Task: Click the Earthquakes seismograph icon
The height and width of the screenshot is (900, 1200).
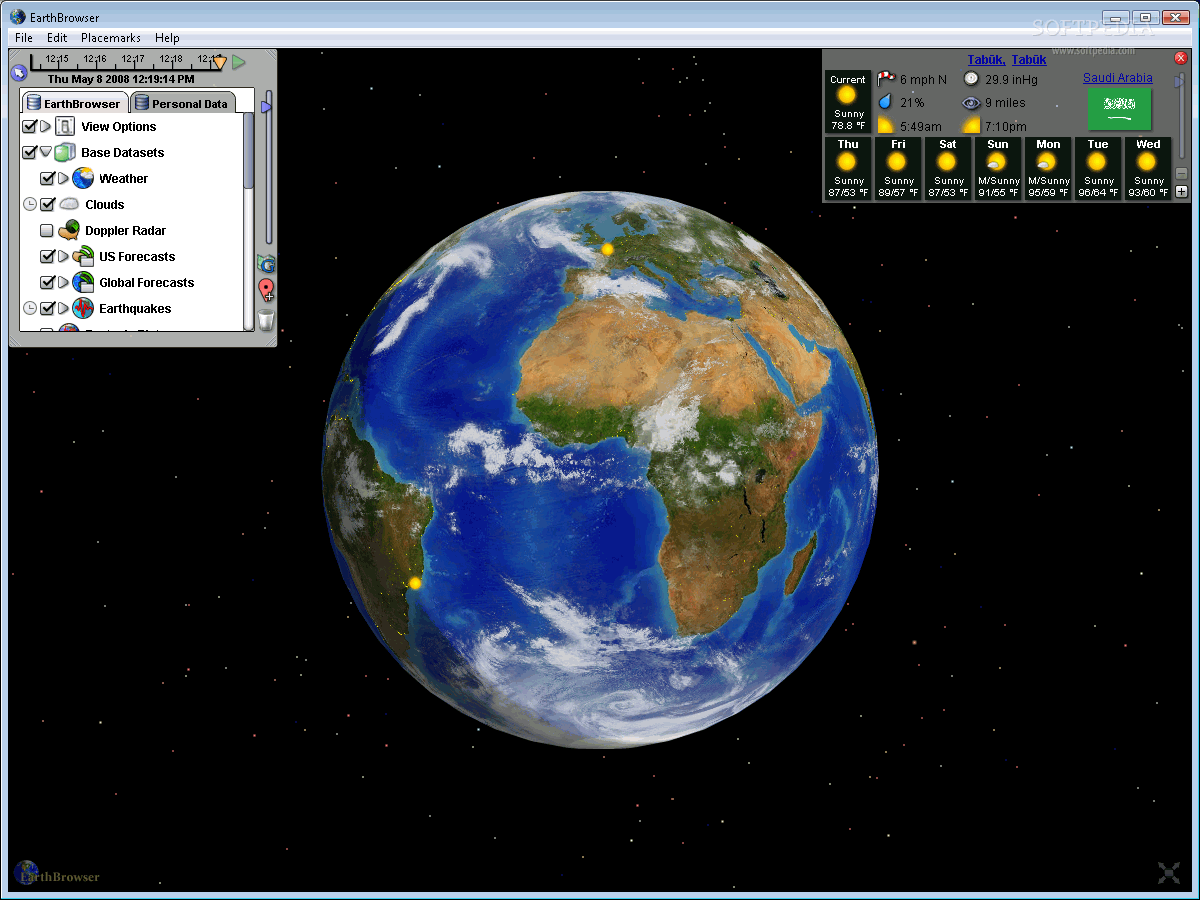Action: click(83, 309)
